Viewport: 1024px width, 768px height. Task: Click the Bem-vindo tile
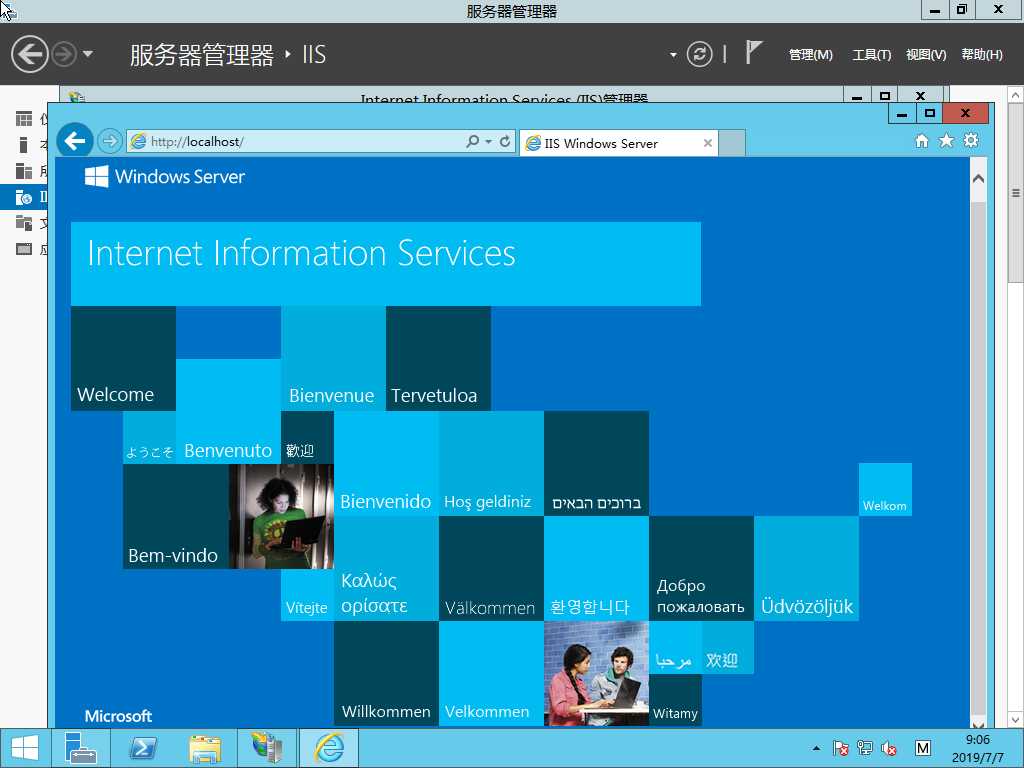(176, 517)
